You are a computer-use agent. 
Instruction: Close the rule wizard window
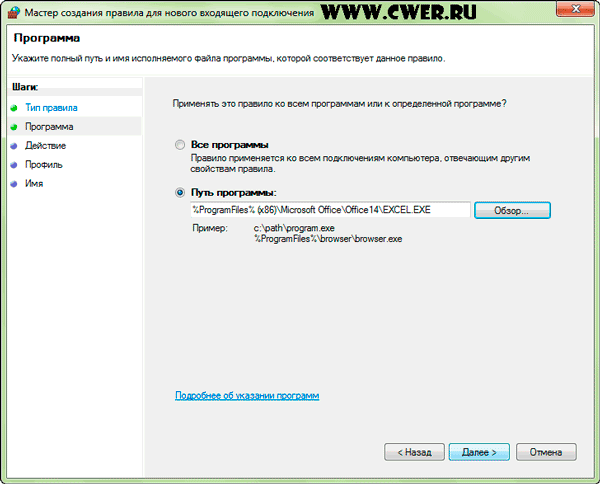pyautogui.click(x=575, y=10)
